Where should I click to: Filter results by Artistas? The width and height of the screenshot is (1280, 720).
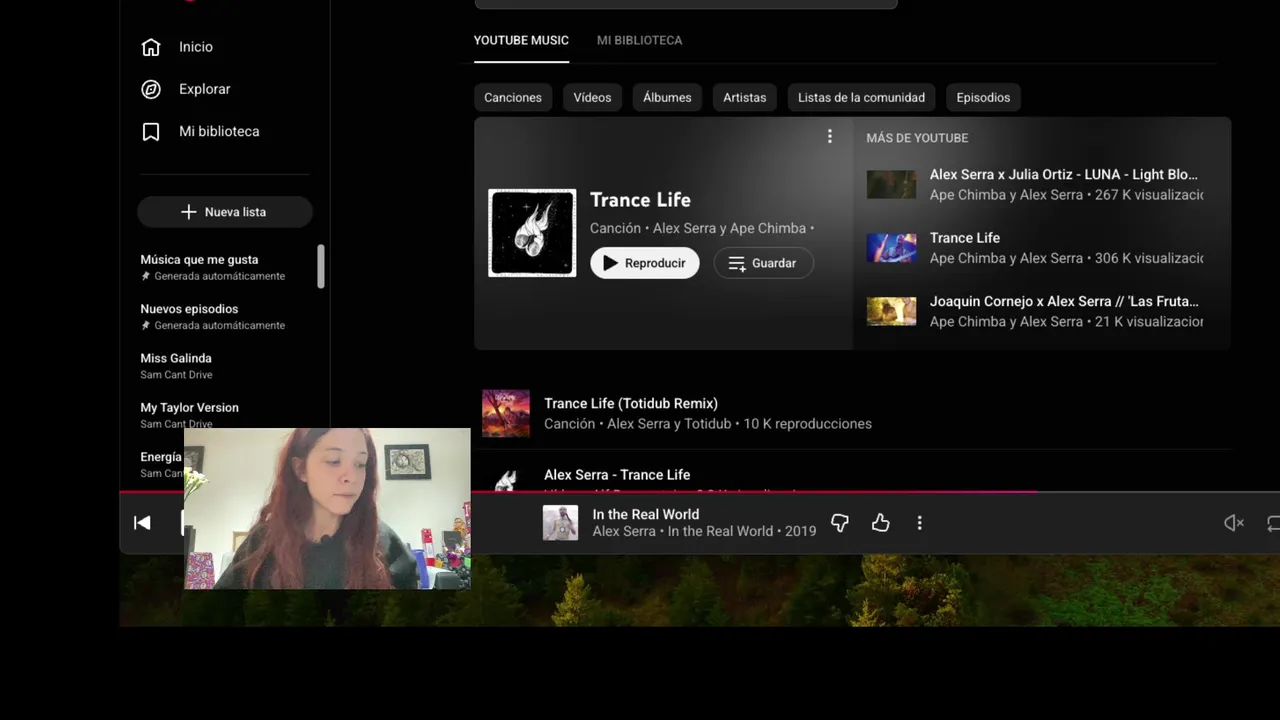[x=744, y=97]
